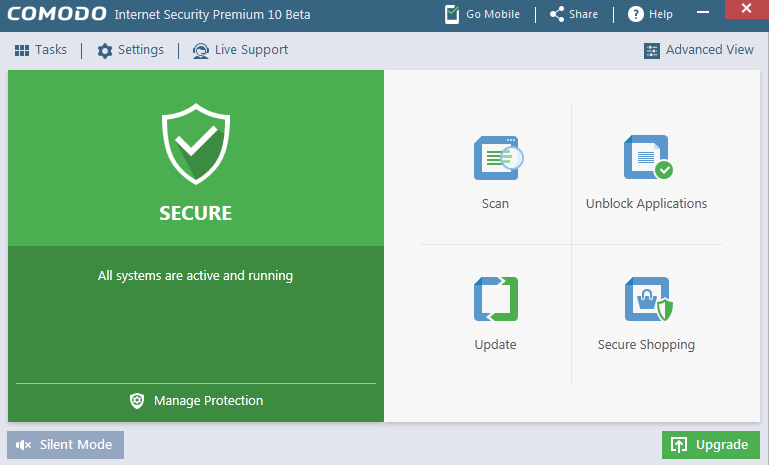
Task: Open the Share link text
Action: (583, 14)
